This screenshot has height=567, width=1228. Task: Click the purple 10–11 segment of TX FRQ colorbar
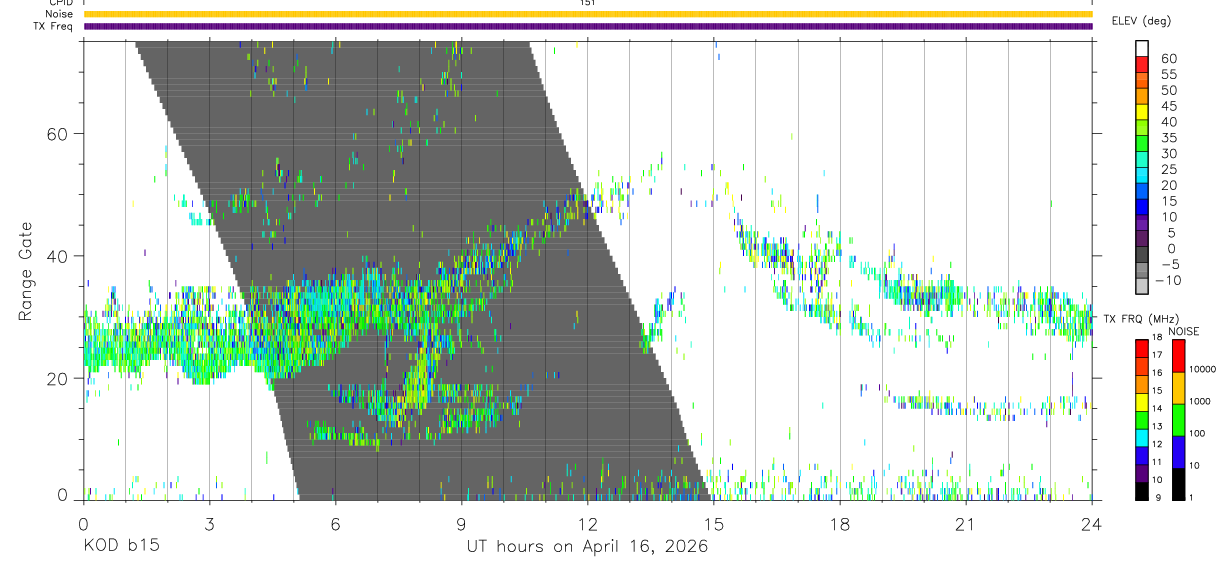pos(1142,473)
